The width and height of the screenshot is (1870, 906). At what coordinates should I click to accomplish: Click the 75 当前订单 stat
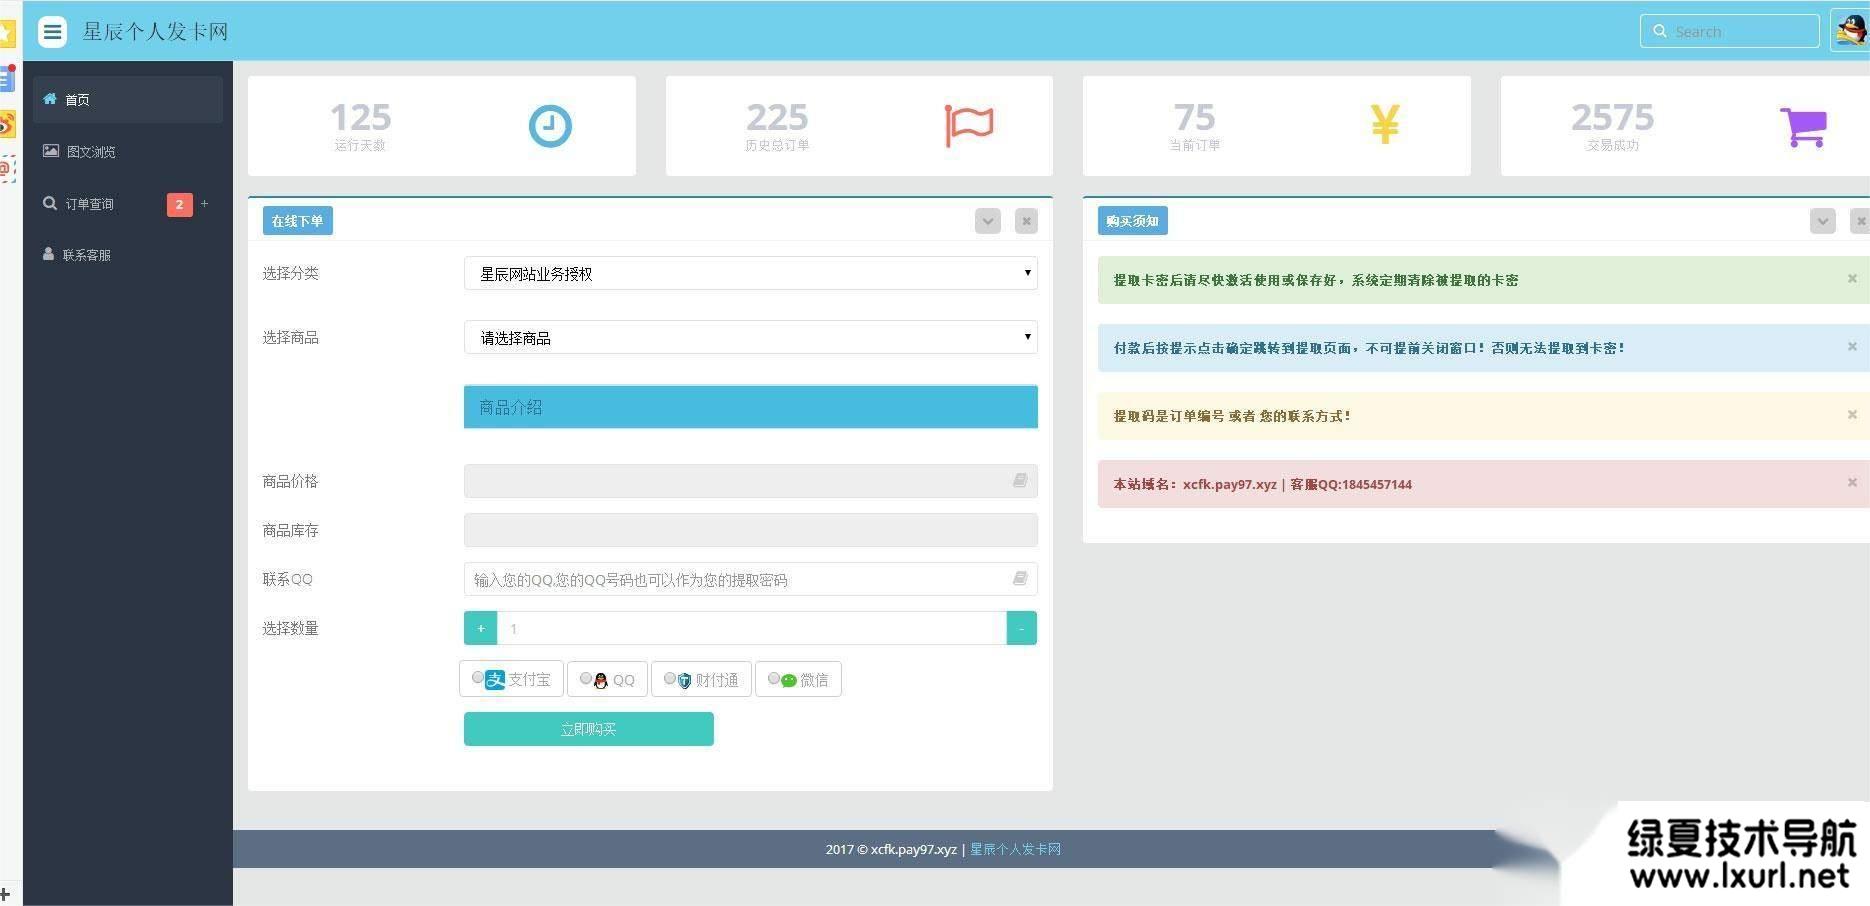click(x=1194, y=126)
